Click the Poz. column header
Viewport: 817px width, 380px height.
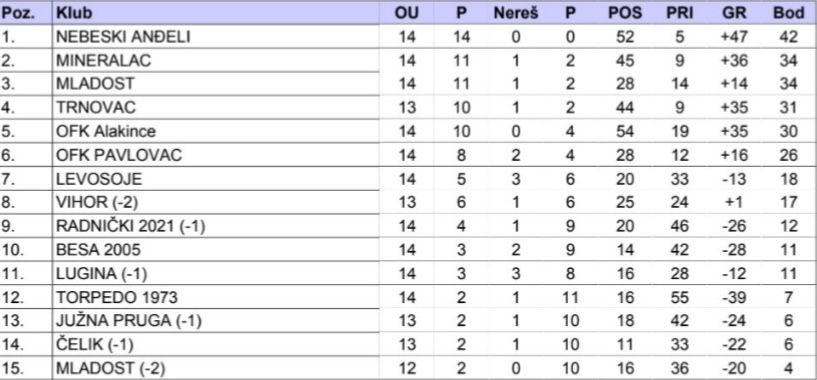[18, 13]
